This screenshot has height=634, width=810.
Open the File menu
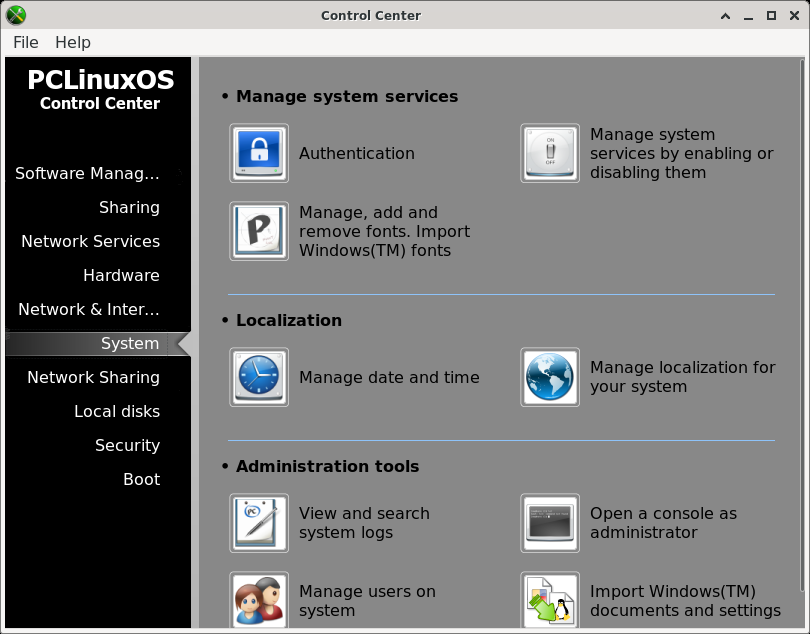pyautogui.click(x=26, y=42)
